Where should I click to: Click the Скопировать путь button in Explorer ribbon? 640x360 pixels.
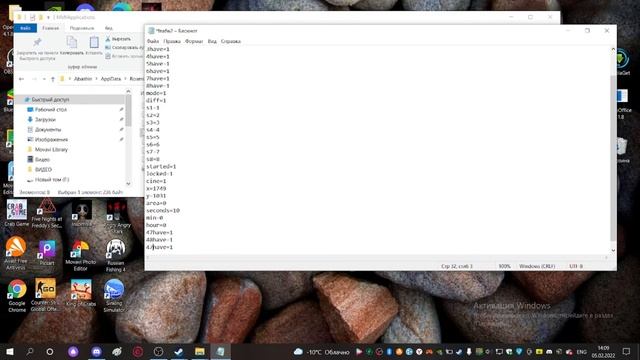click(124, 47)
